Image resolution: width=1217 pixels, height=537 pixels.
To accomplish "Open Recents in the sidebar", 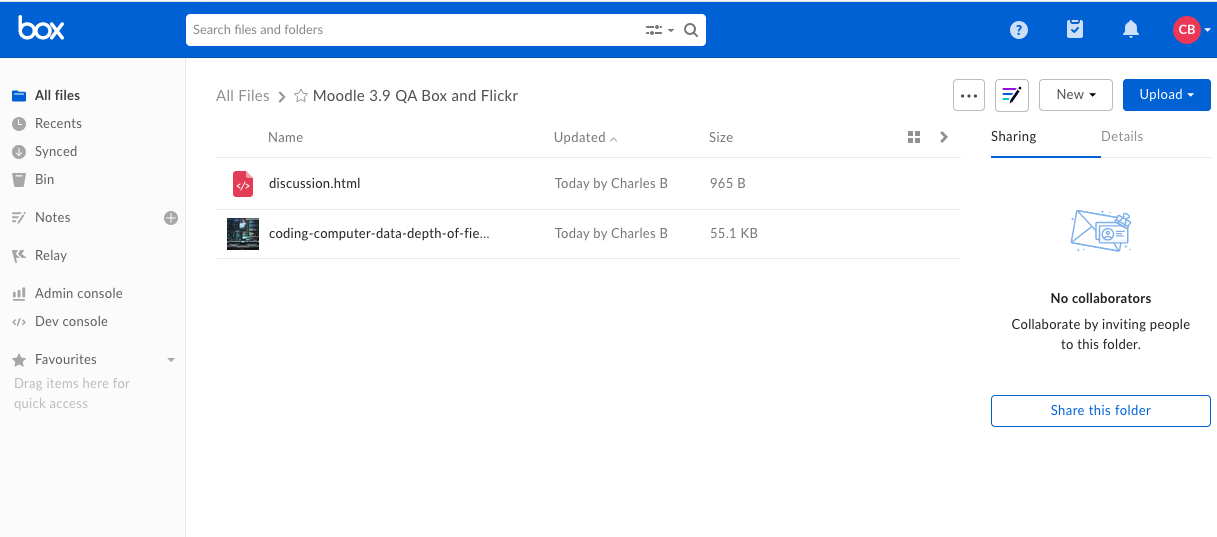I will [58, 123].
